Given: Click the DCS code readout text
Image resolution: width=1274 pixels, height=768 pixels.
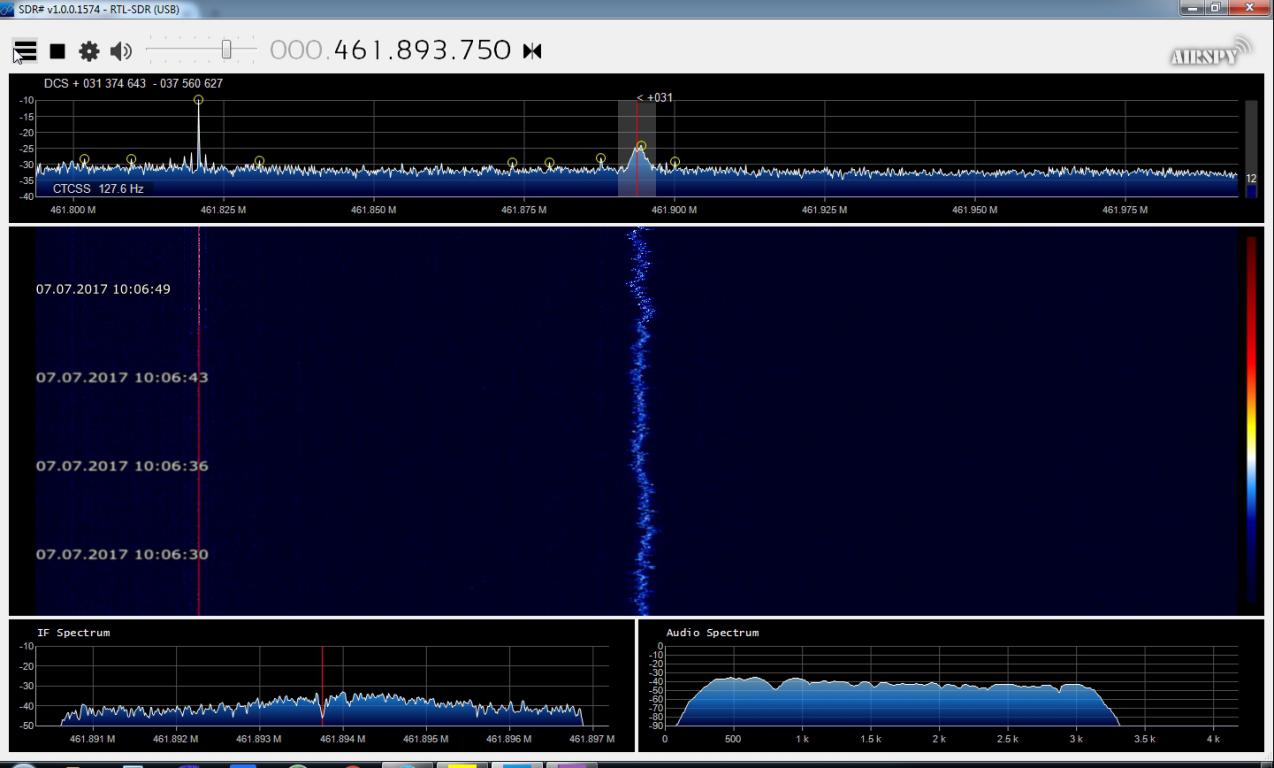Looking at the screenshot, I should 133,84.
